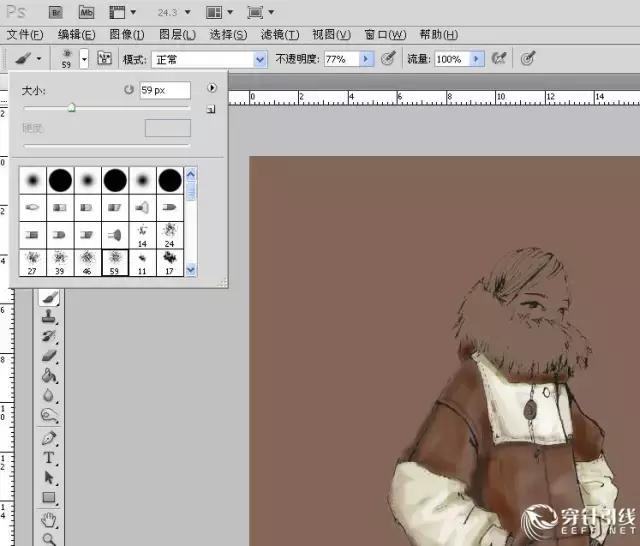The image size is (640, 546).
Task: Reset brush size with the restore icon
Action: (129, 89)
